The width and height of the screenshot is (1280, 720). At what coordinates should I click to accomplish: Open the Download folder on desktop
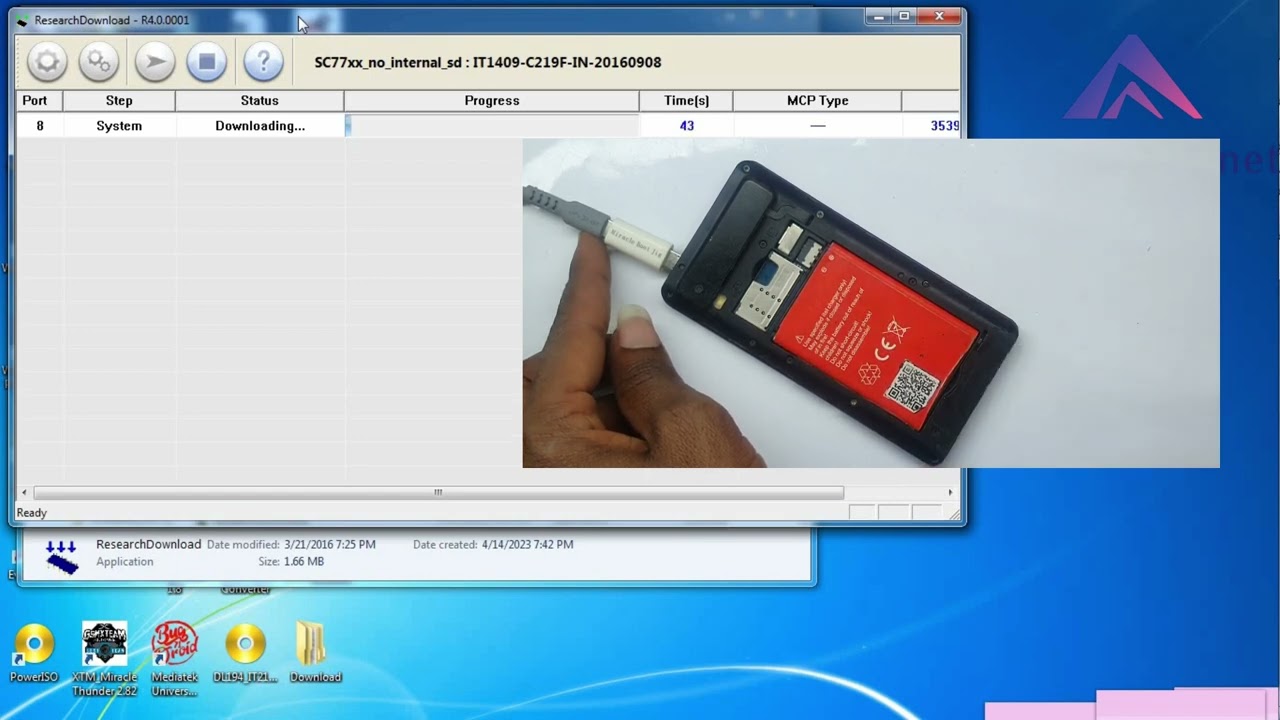[x=315, y=654]
